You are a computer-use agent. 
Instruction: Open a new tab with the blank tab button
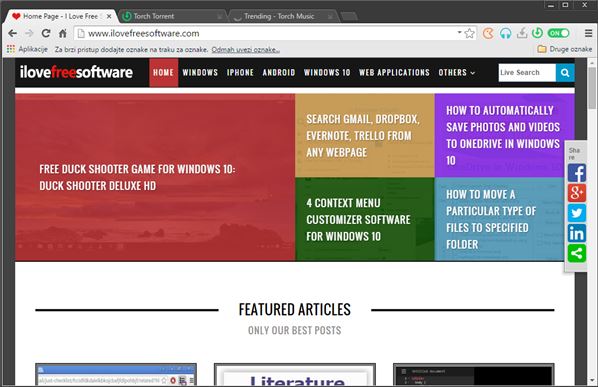pos(349,16)
